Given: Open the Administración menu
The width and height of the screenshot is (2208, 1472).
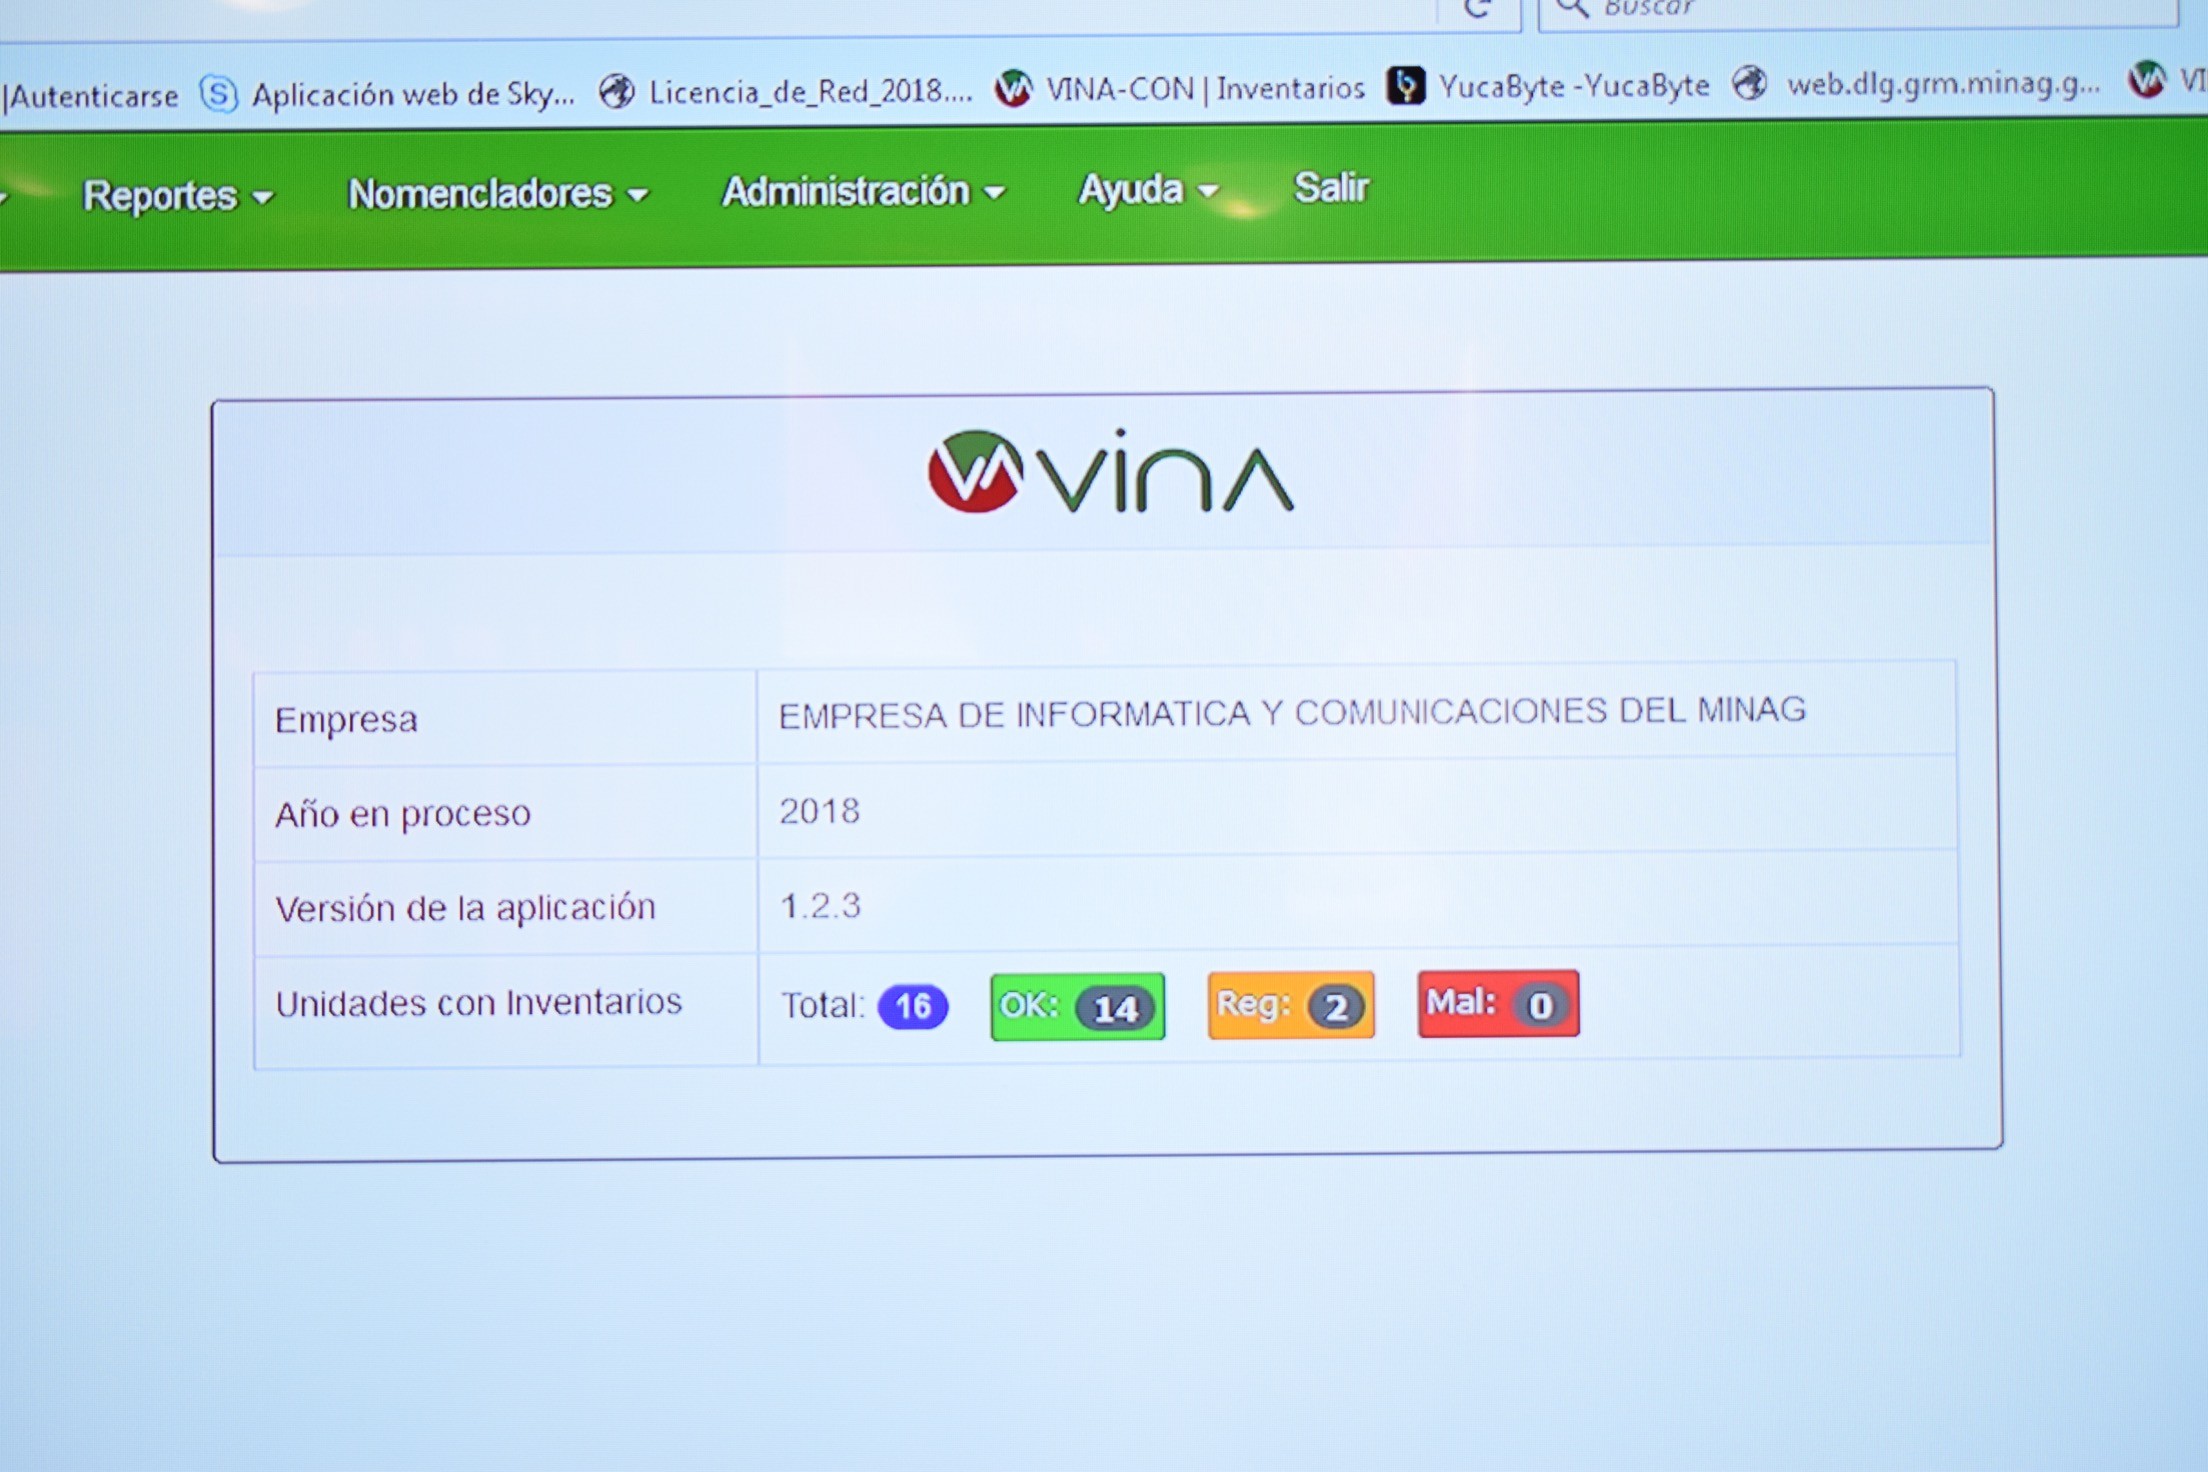Looking at the screenshot, I should [863, 191].
